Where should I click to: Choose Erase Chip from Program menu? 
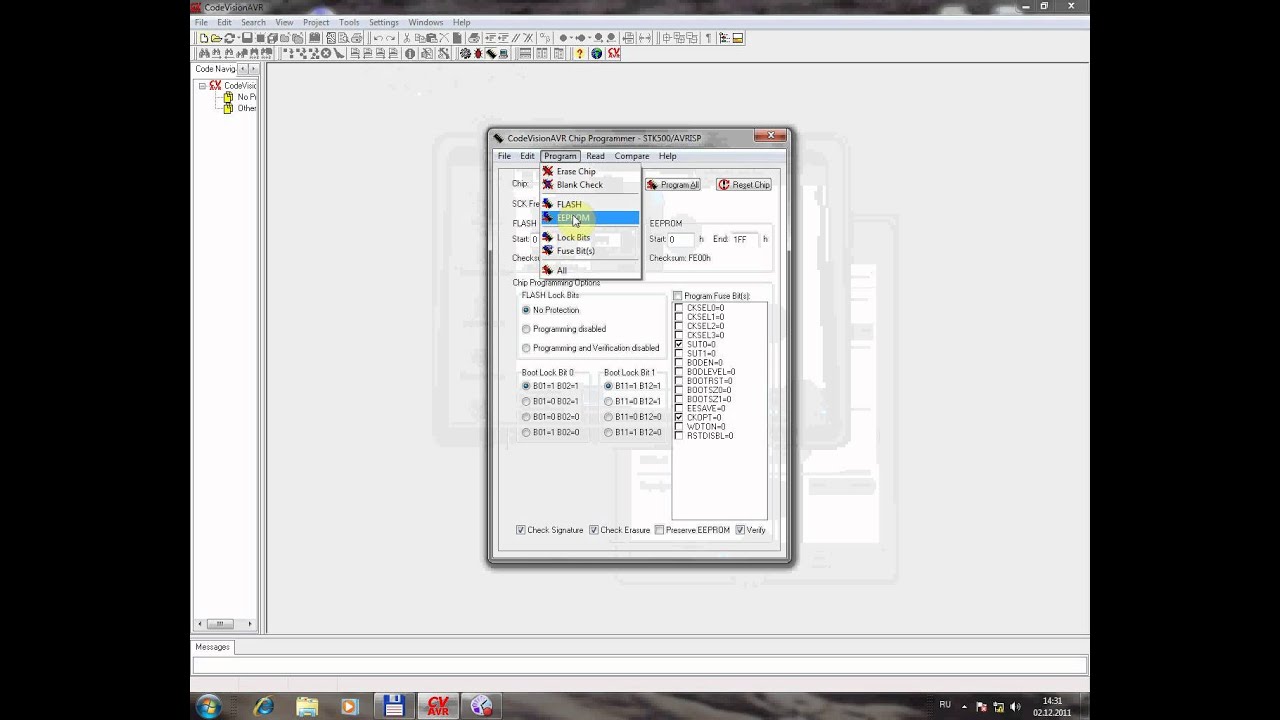click(x=590, y=171)
